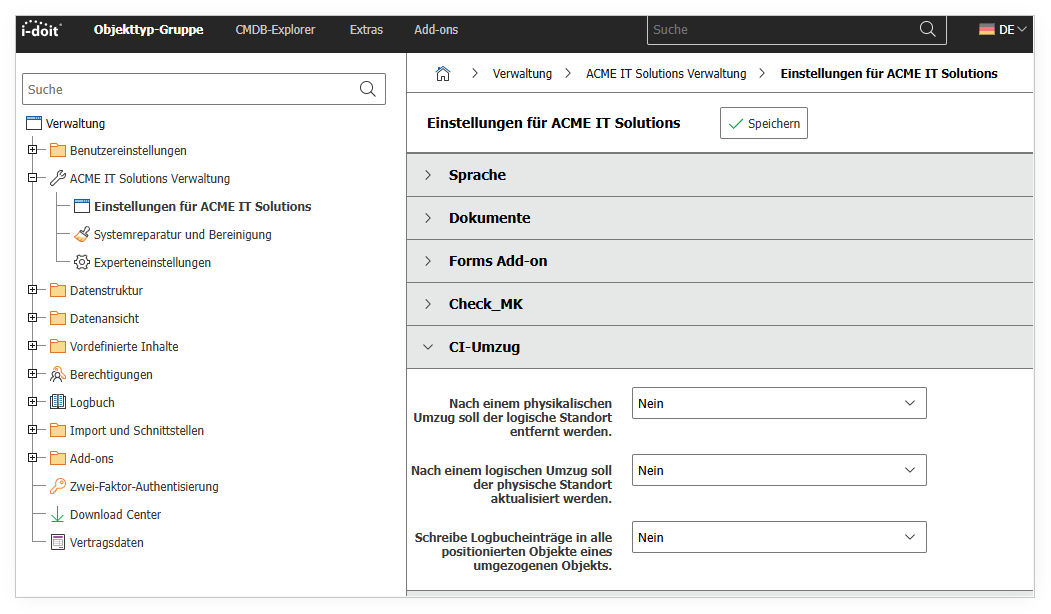Click the Verwaltung root window icon
Screen dimensions: 1051x614
coord(34,123)
